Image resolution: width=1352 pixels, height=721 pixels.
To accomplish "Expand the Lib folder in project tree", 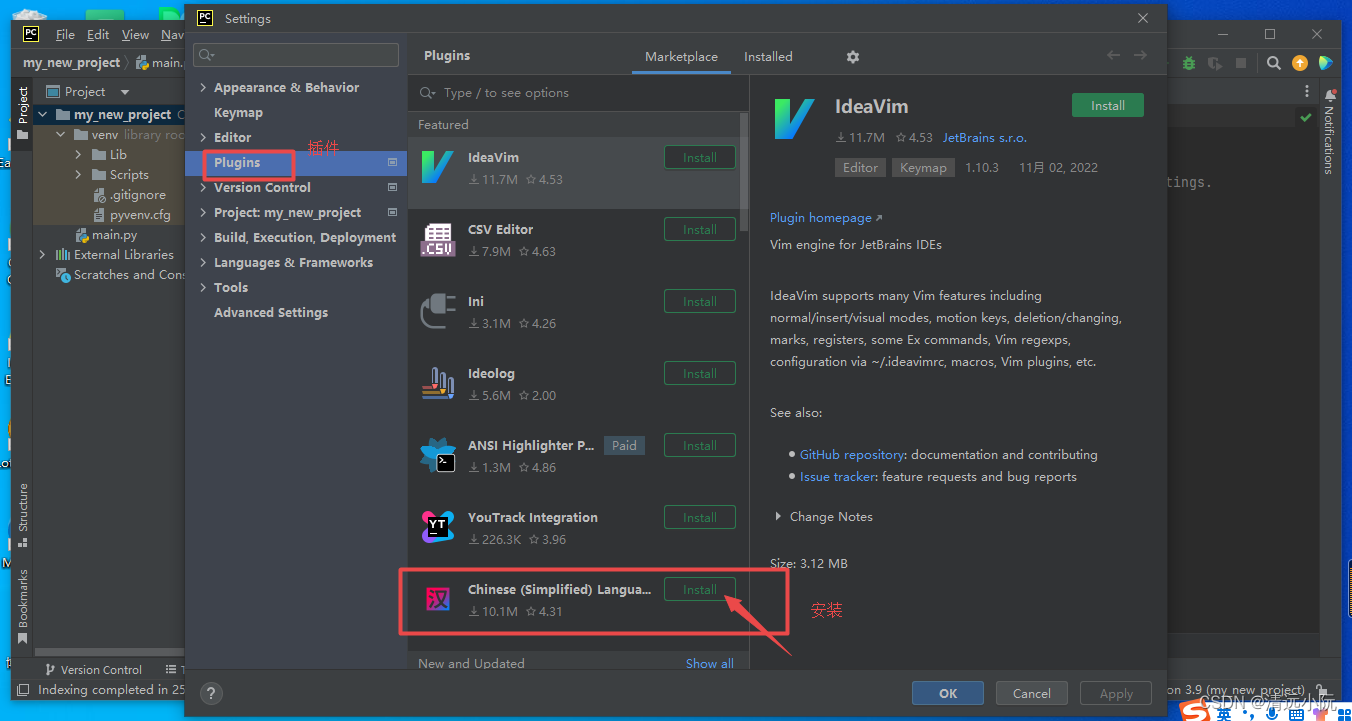I will tap(79, 155).
